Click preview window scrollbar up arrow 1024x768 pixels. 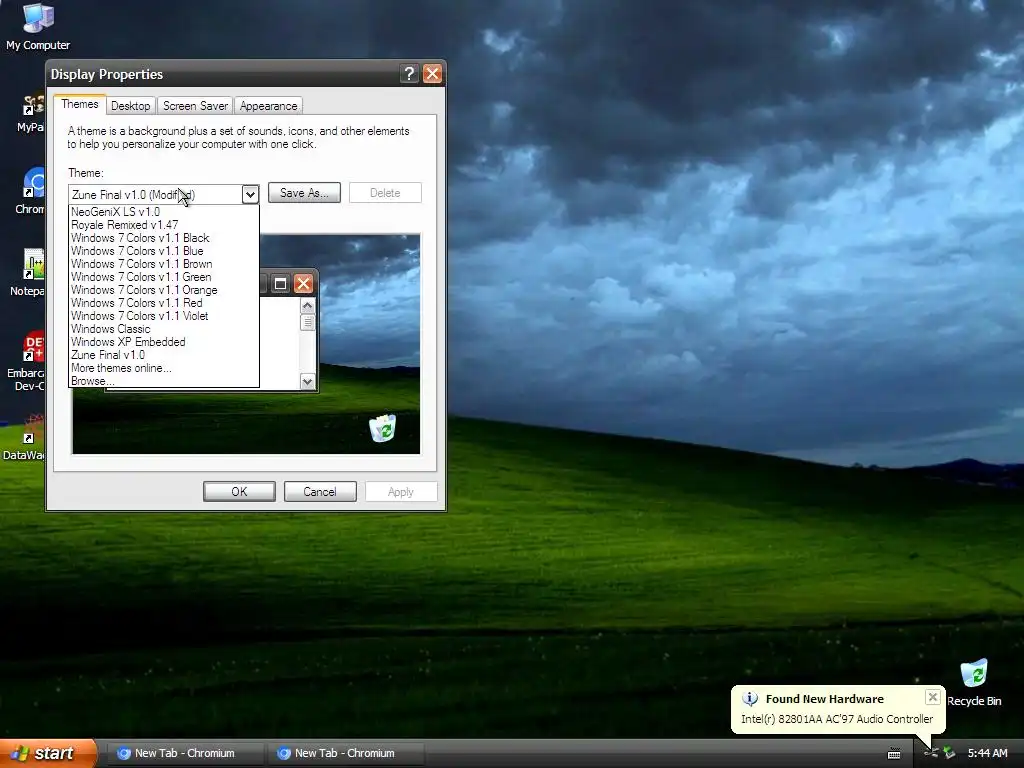pos(308,305)
